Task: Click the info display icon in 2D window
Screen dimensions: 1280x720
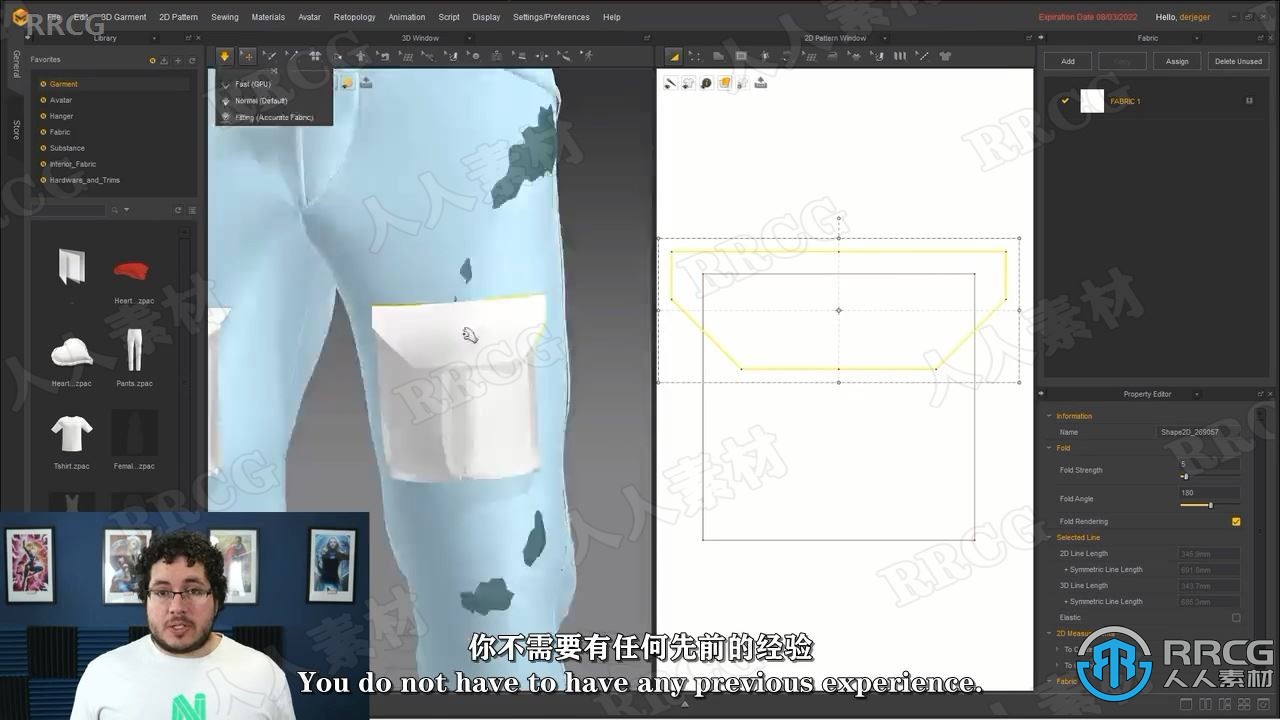Action: [706, 82]
